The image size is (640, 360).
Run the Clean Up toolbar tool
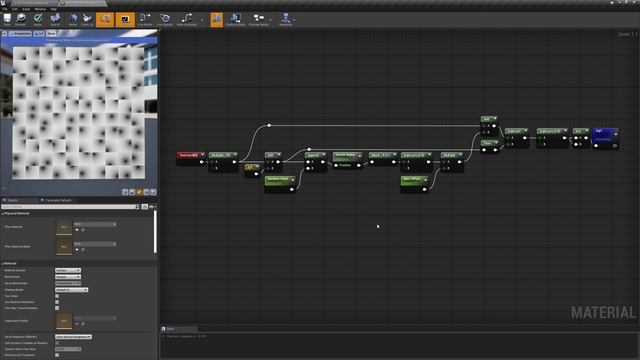pyautogui.click(x=87, y=19)
